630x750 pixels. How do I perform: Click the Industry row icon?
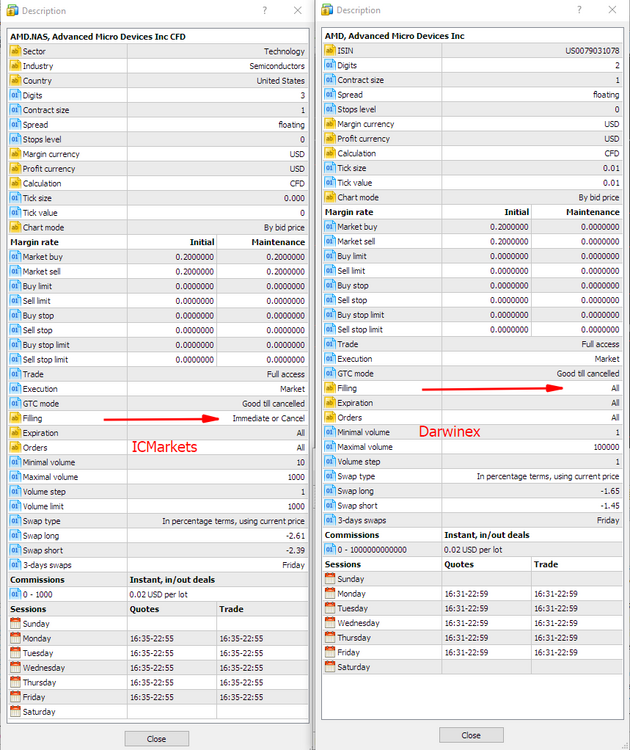[x=15, y=66]
